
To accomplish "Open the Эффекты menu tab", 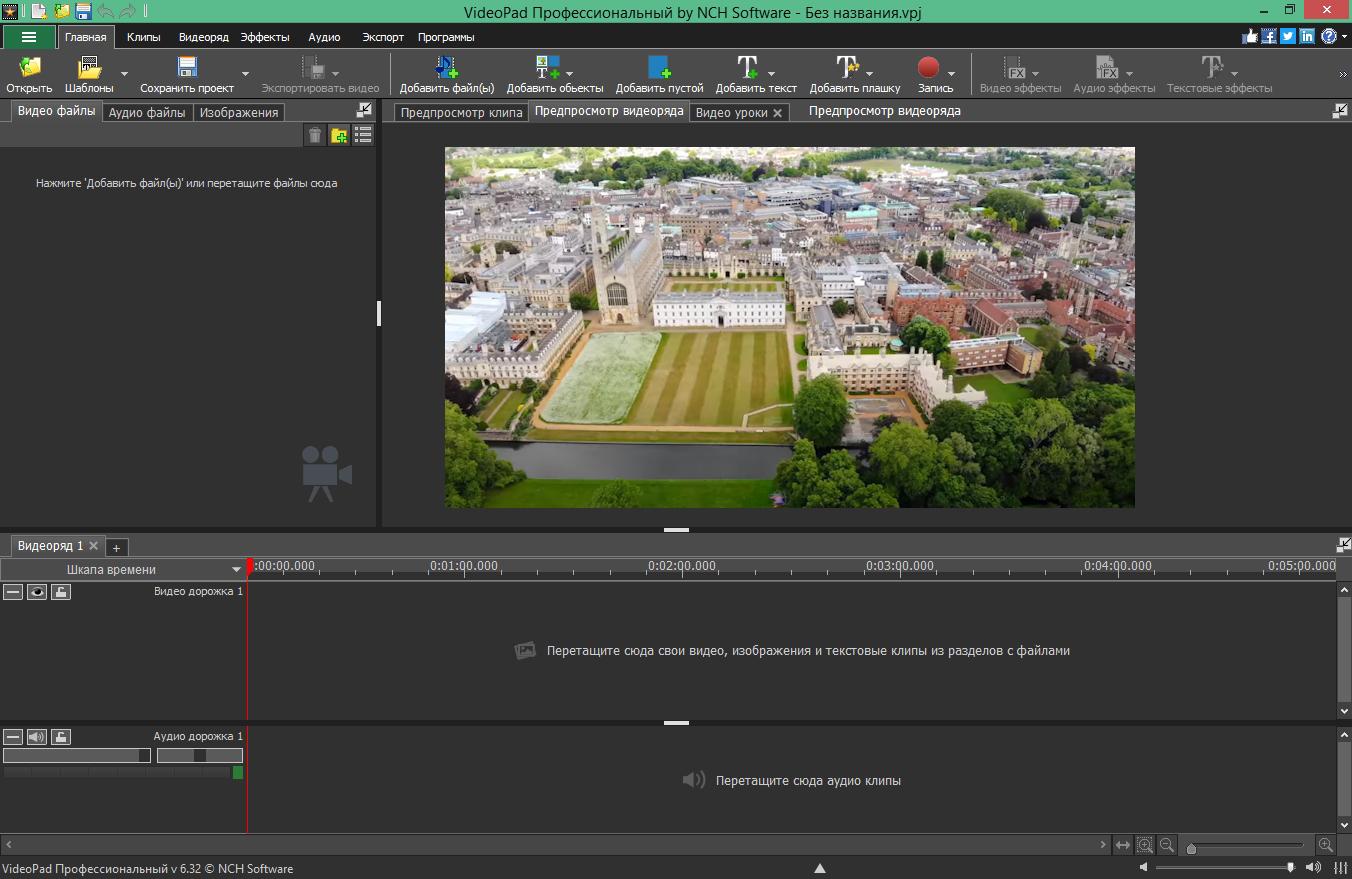I will tap(265, 37).
